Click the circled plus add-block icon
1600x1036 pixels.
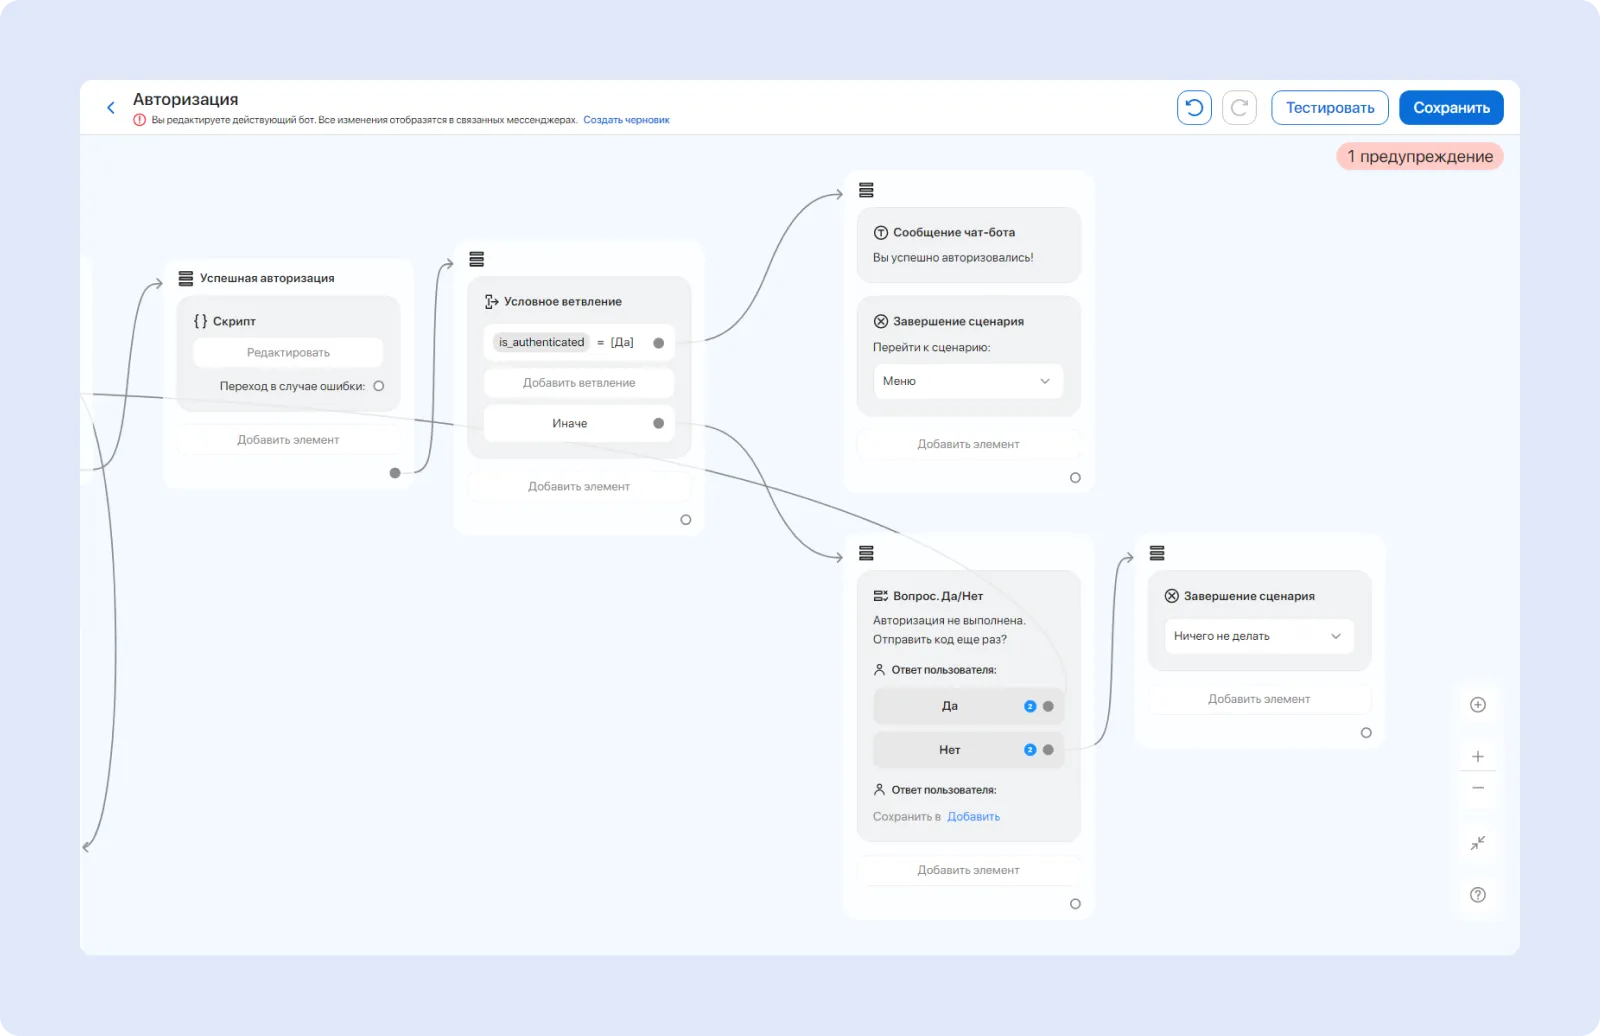1477,705
